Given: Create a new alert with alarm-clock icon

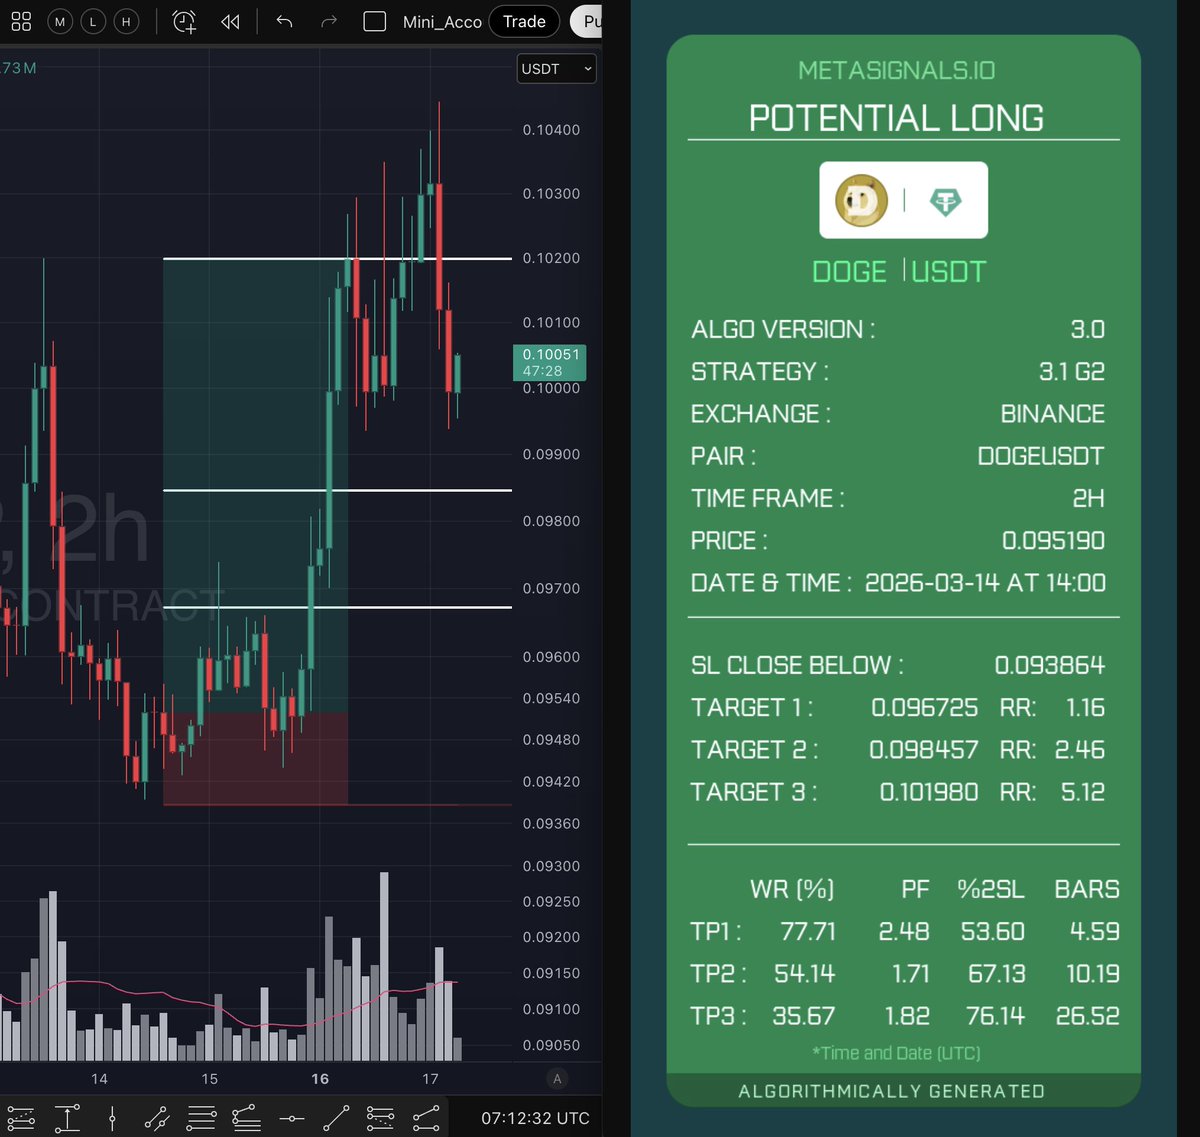Looking at the screenshot, I should (185, 21).
